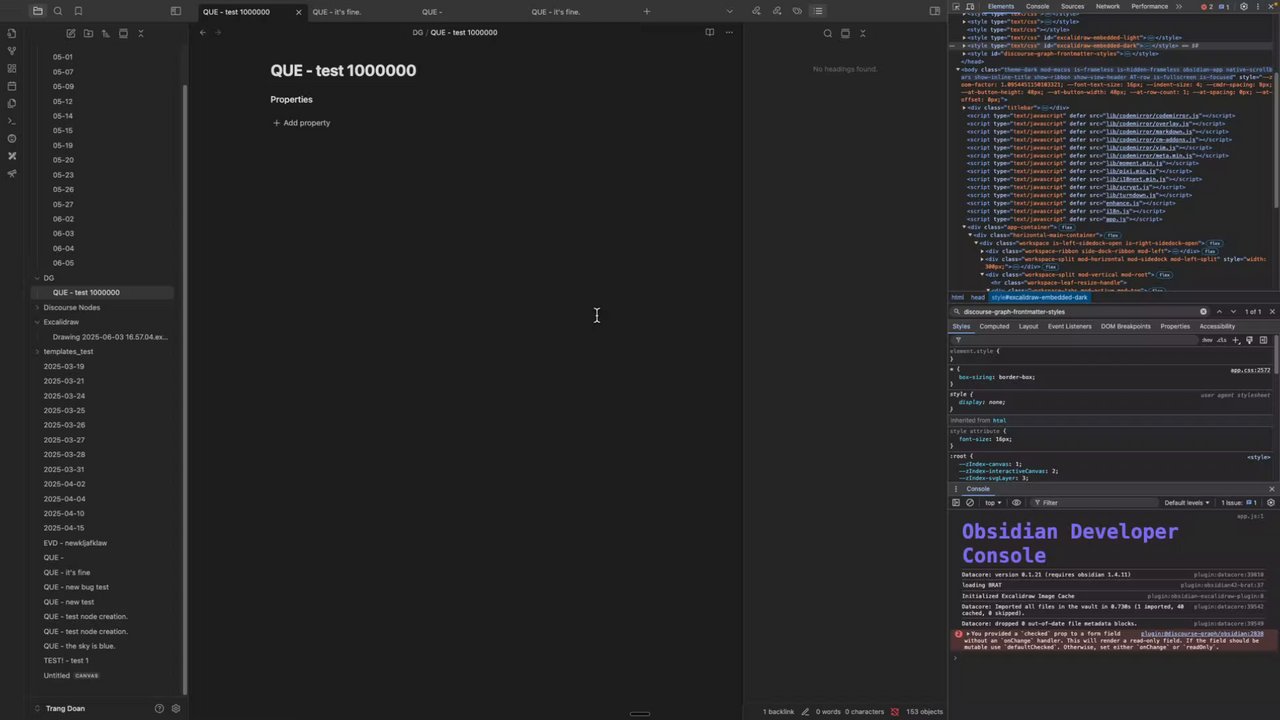Click the DG breadcrumb in note header
Image resolution: width=1280 pixels, height=720 pixels.
[417, 32]
